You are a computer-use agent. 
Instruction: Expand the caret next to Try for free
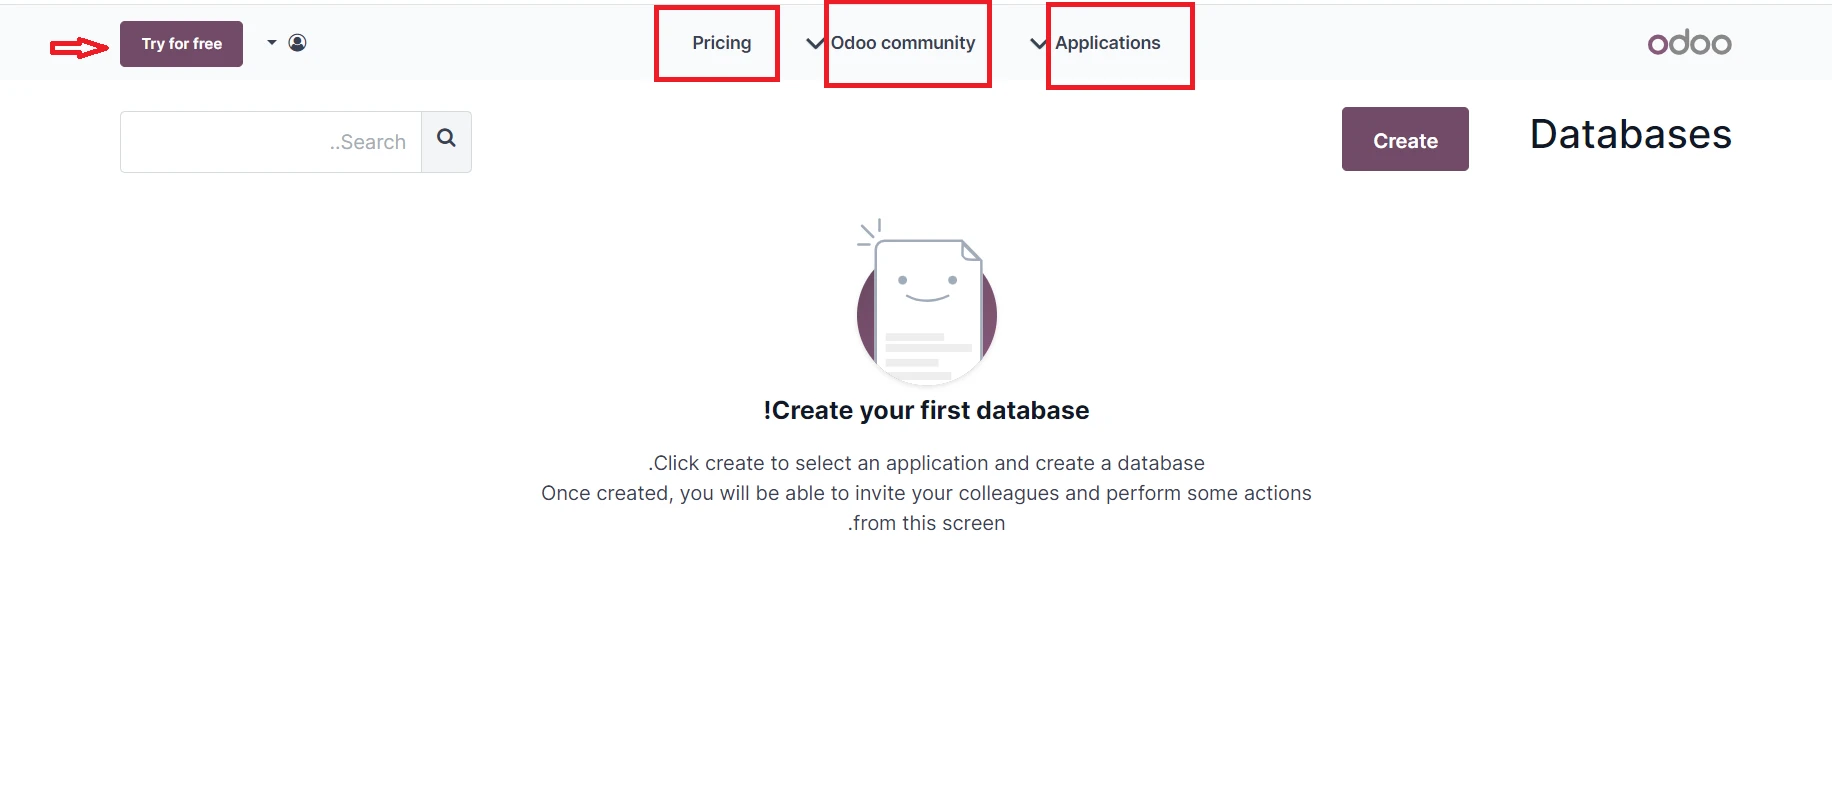269,43
